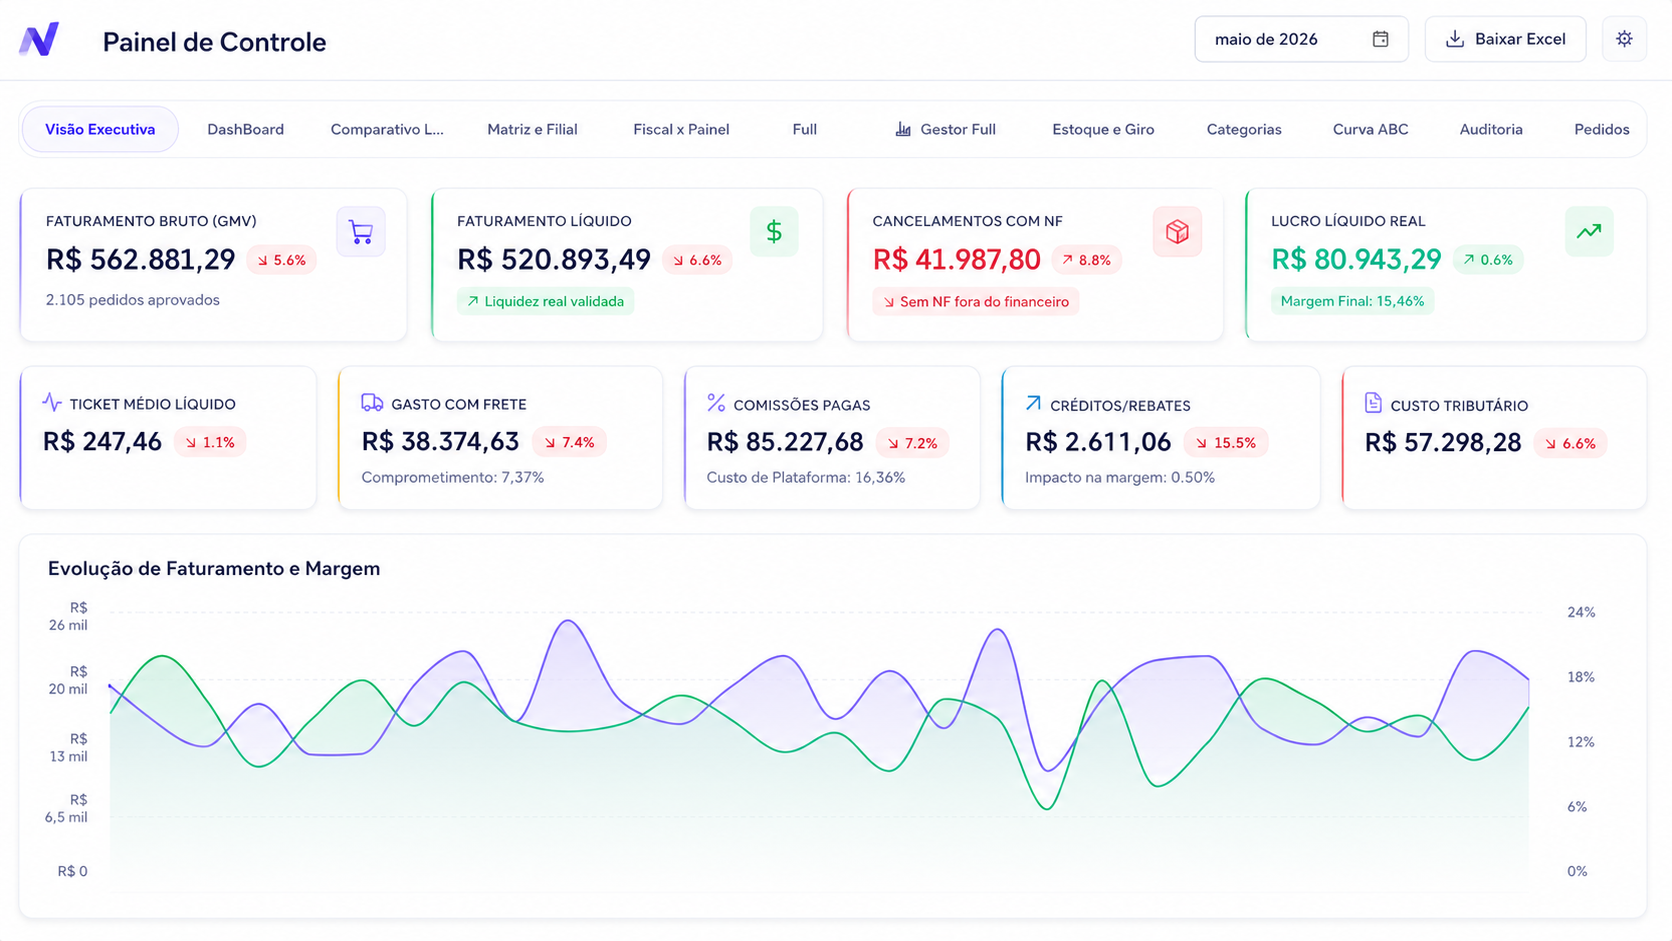Click the R$ 41.987,80 cancellations value
Image resolution: width=1672 pixels, height=941 pixels.
(956, 260)
